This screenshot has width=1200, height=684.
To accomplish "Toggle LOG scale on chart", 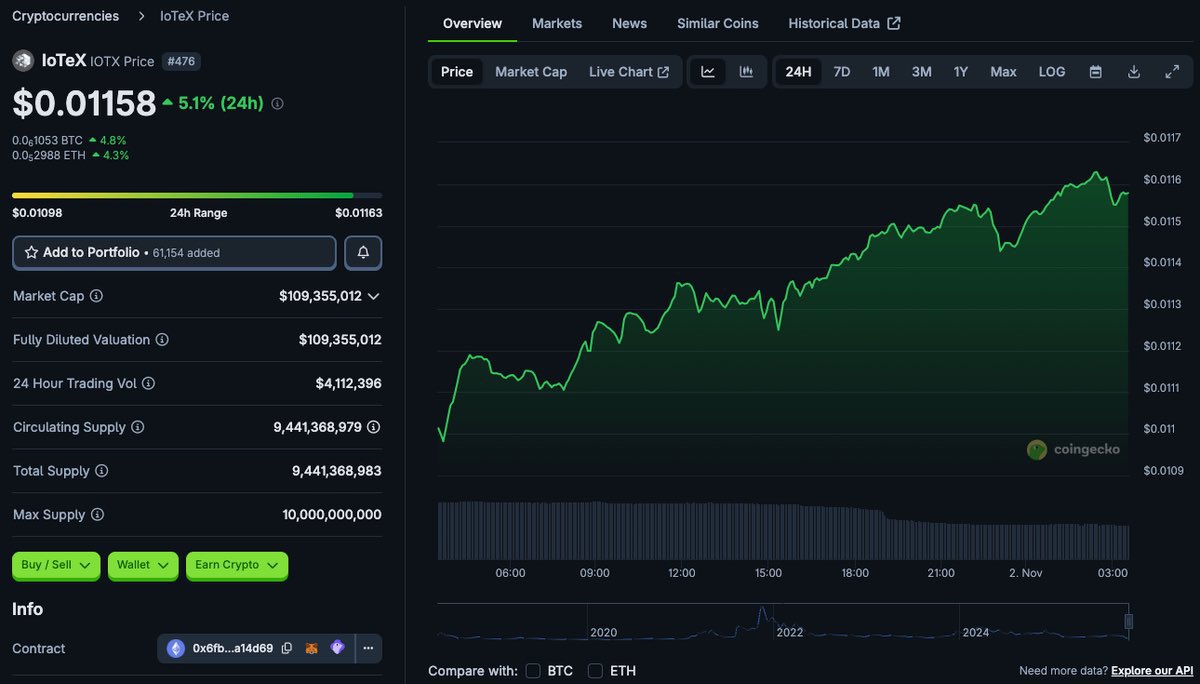I will tap(1052, 72).
